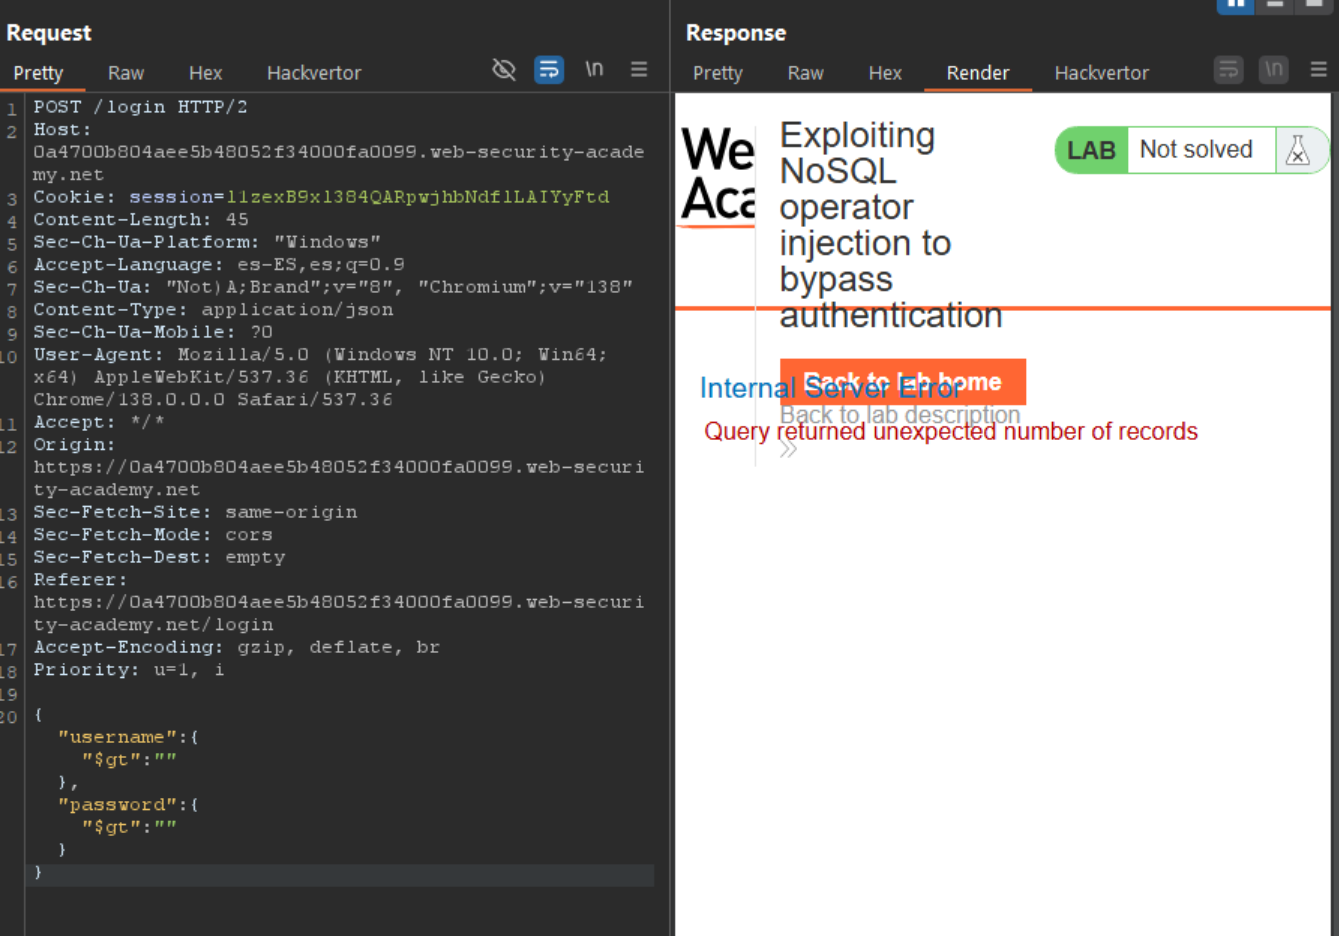Screen dimensions: 1339x936
Task: Select the side-by-side split layout icon
Action: coord(1235,5)
